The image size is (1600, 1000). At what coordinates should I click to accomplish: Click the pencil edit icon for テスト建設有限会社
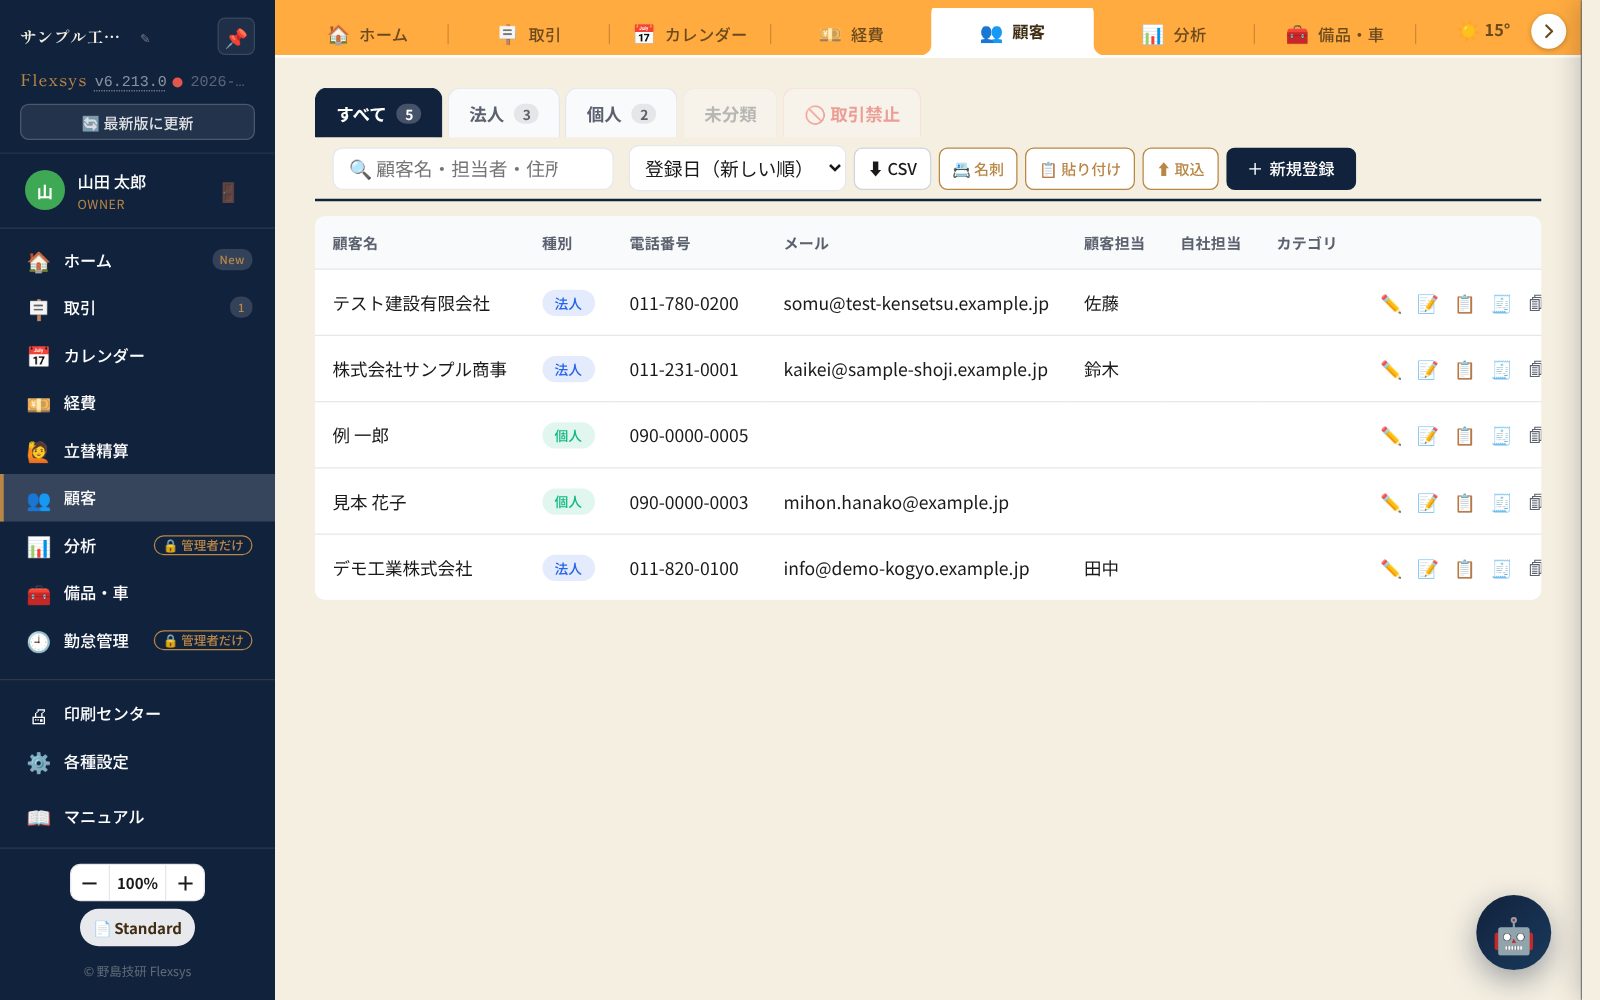(x=1391, y=303)
